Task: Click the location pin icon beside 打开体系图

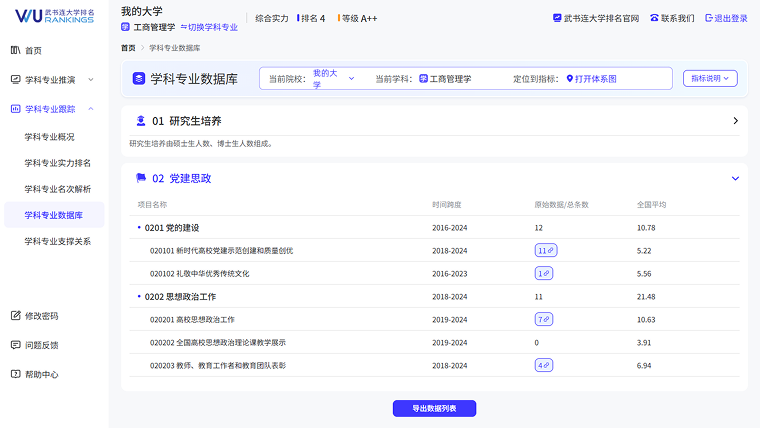Action: pyautogui.click(x=570, y=79)
